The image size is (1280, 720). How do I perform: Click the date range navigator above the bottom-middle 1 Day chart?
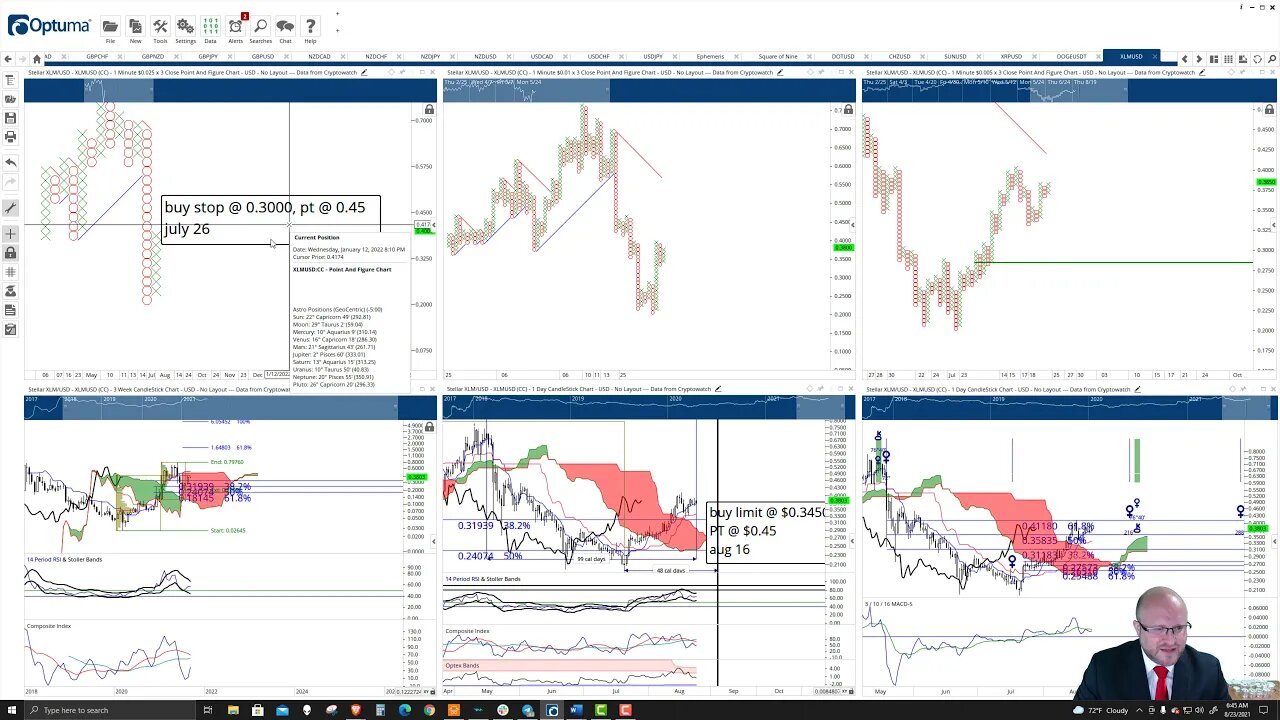pyautogui.click(x=650, y=407)
